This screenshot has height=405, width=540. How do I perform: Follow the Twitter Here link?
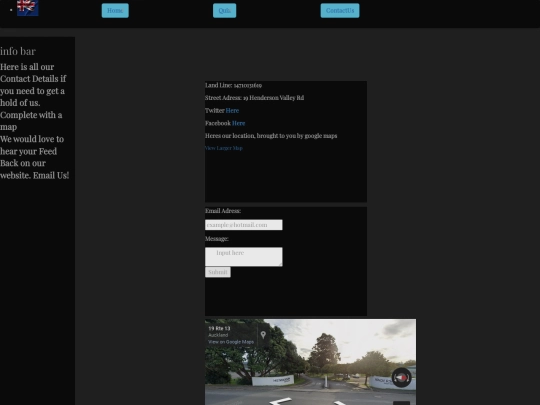tap(232, 111)
